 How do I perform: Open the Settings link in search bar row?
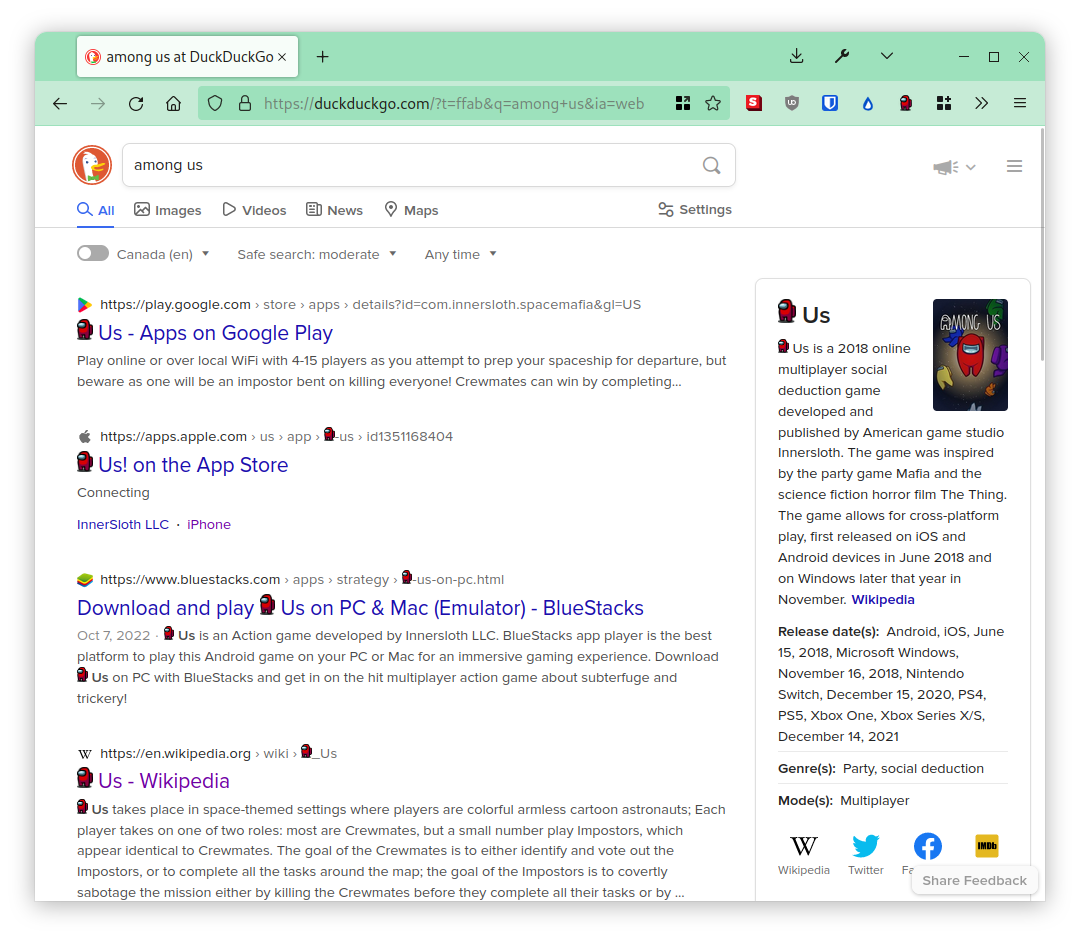(x=695, y=210)
